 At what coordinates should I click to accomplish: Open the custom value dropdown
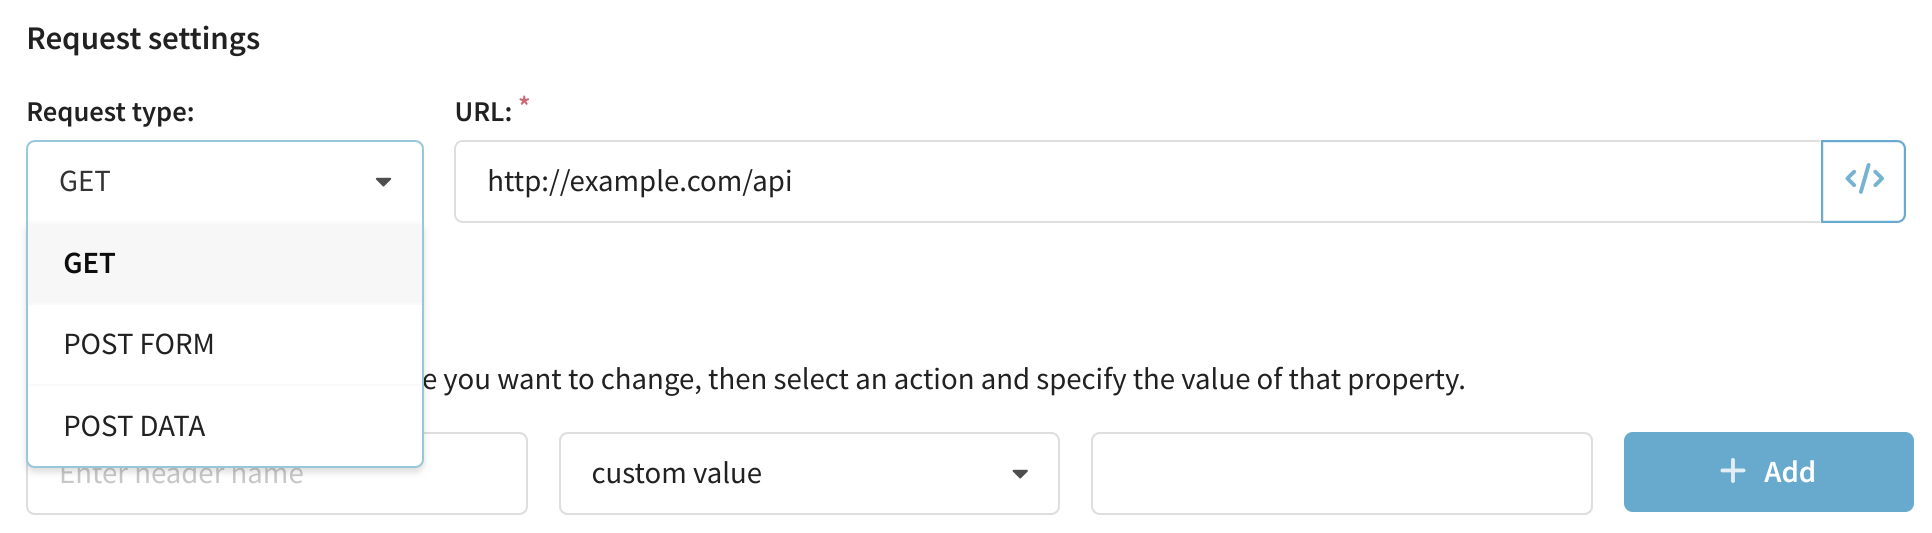[809, 473]
